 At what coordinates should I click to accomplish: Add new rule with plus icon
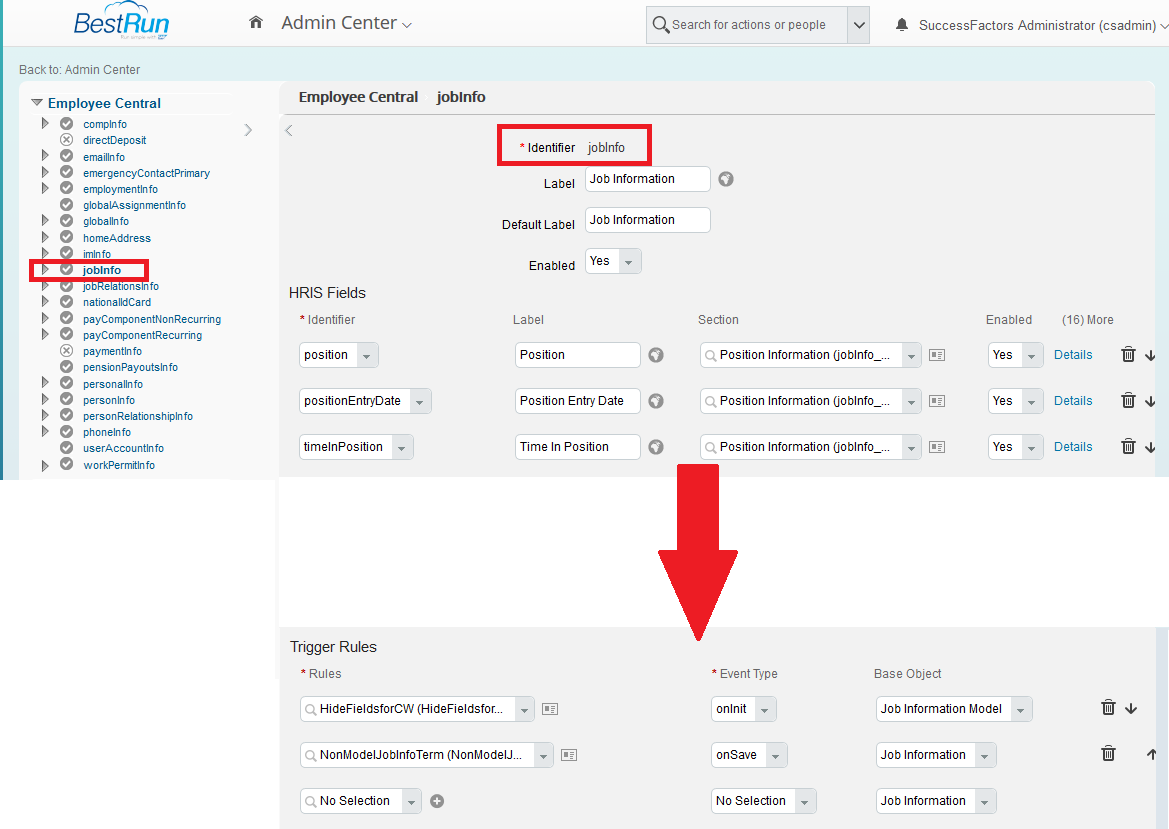coord(438,801)
